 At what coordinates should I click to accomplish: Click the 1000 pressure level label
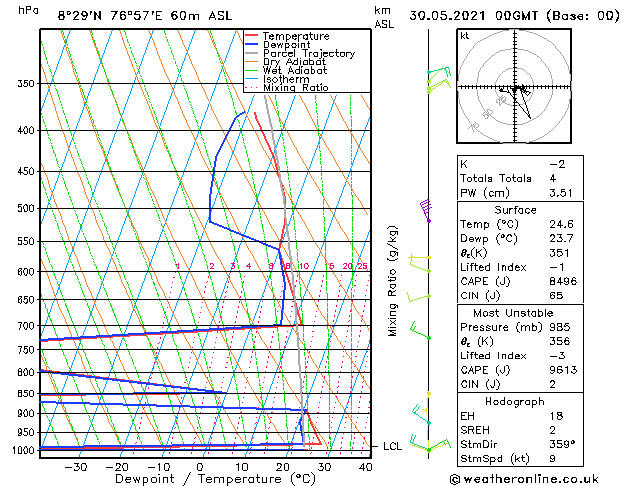click(24, 450)
